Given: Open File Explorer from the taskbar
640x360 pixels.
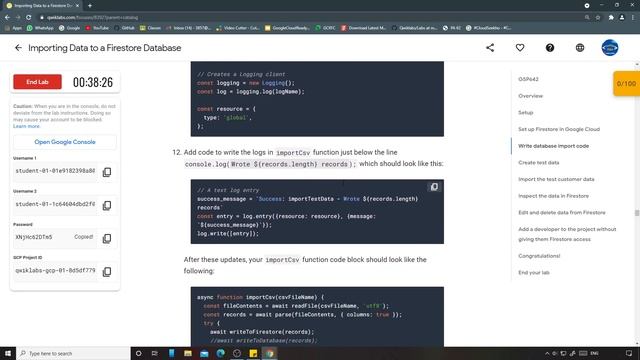Looking at the screenshot, I should click(x=188, y=353).
